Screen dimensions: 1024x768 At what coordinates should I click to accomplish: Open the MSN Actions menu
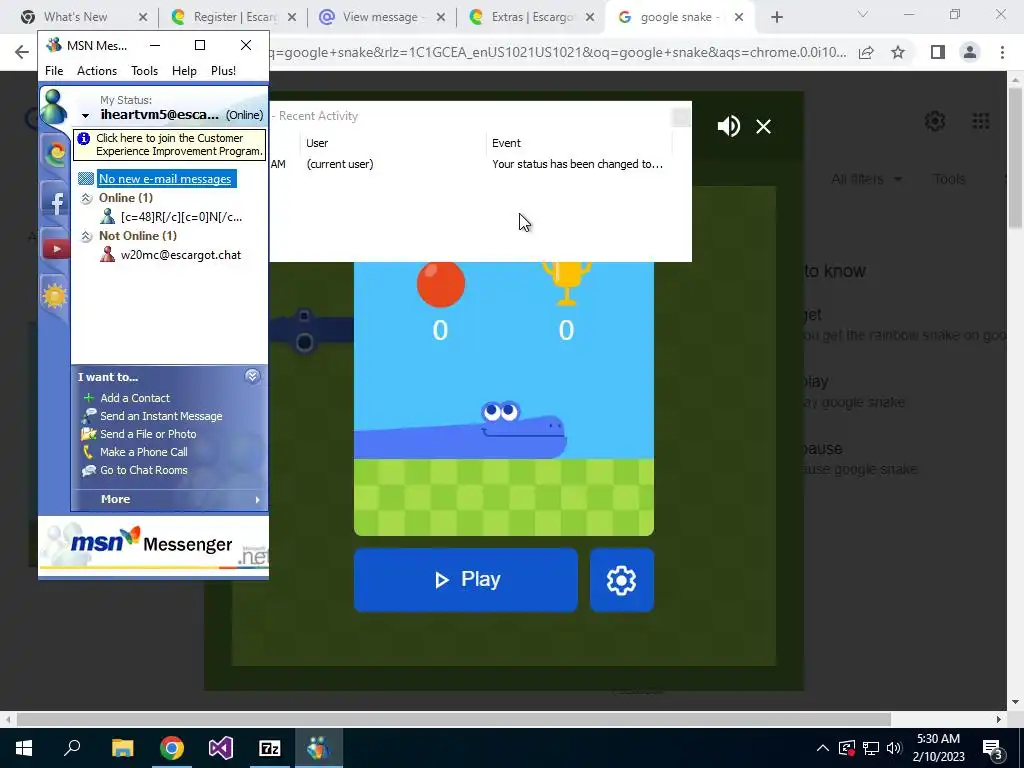97,71
